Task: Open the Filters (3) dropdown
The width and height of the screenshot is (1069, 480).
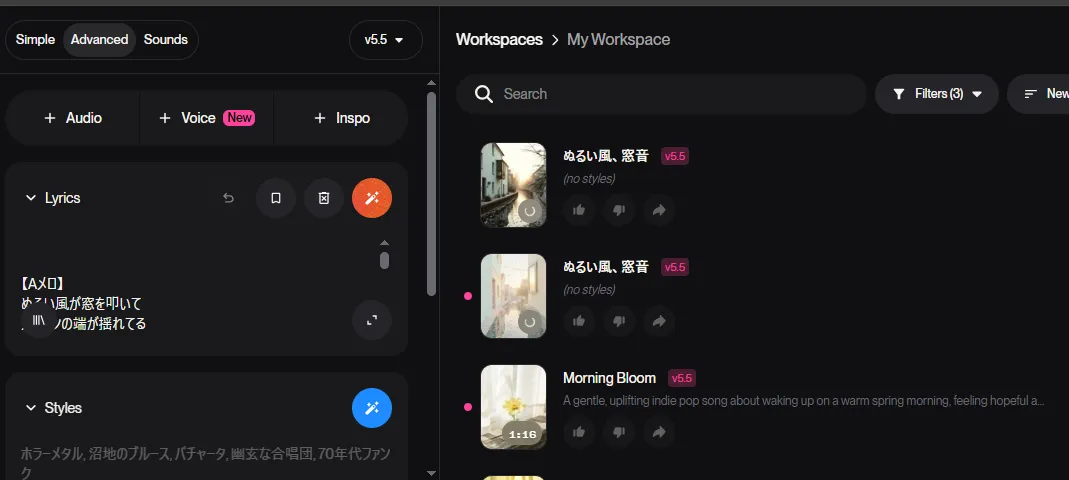Action: [937, 94]
